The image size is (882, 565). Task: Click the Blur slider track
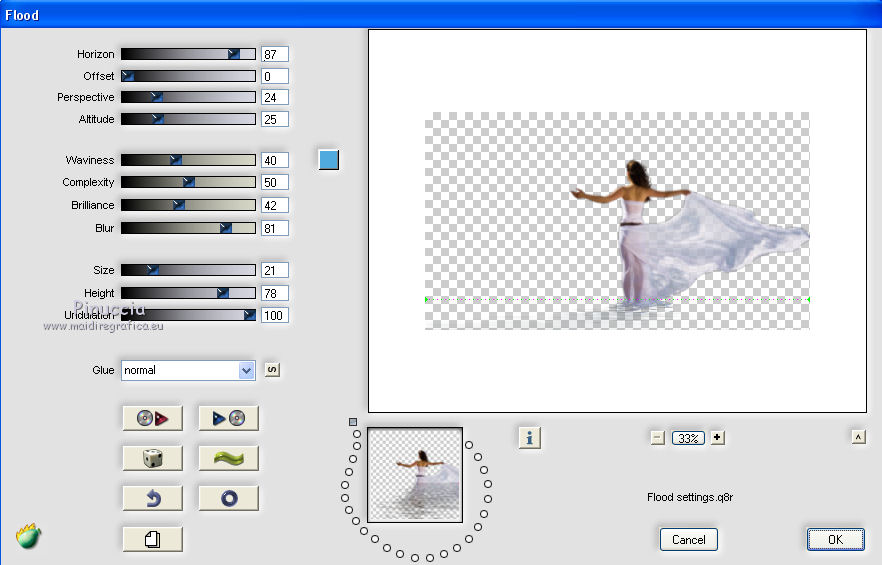click(x=188, y=228)
